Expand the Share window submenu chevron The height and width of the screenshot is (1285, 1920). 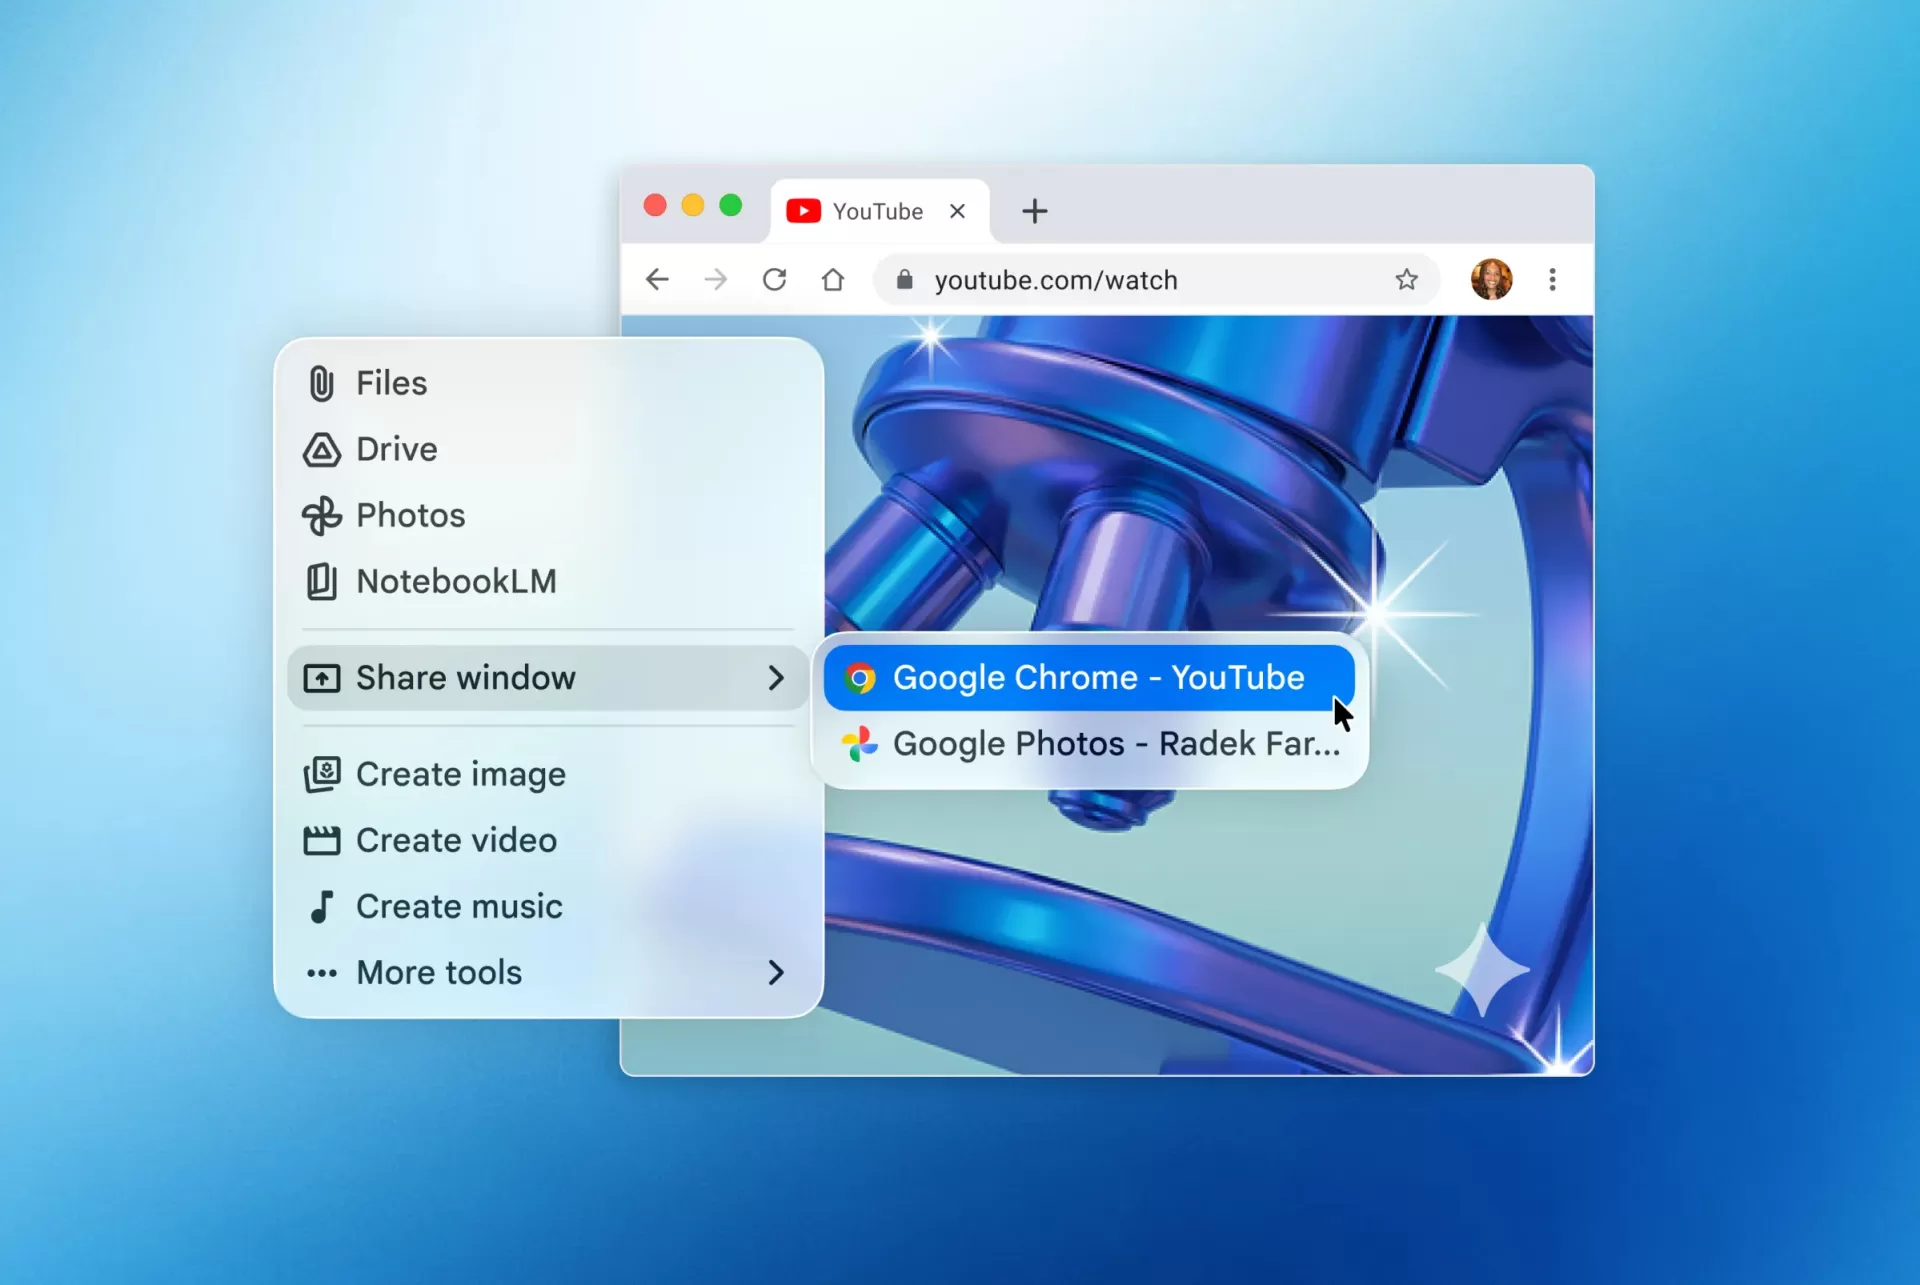(776, 677)
